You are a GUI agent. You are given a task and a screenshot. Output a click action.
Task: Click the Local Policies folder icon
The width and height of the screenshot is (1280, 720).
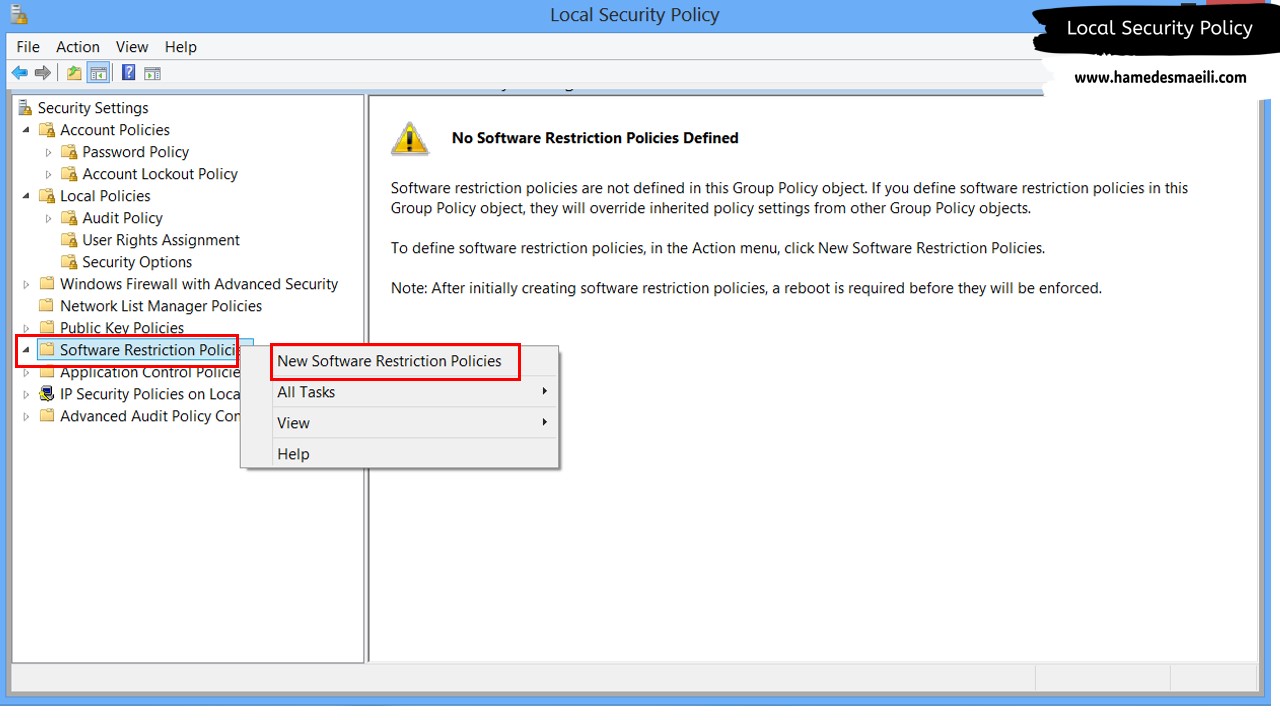click(x=46, y=196)
